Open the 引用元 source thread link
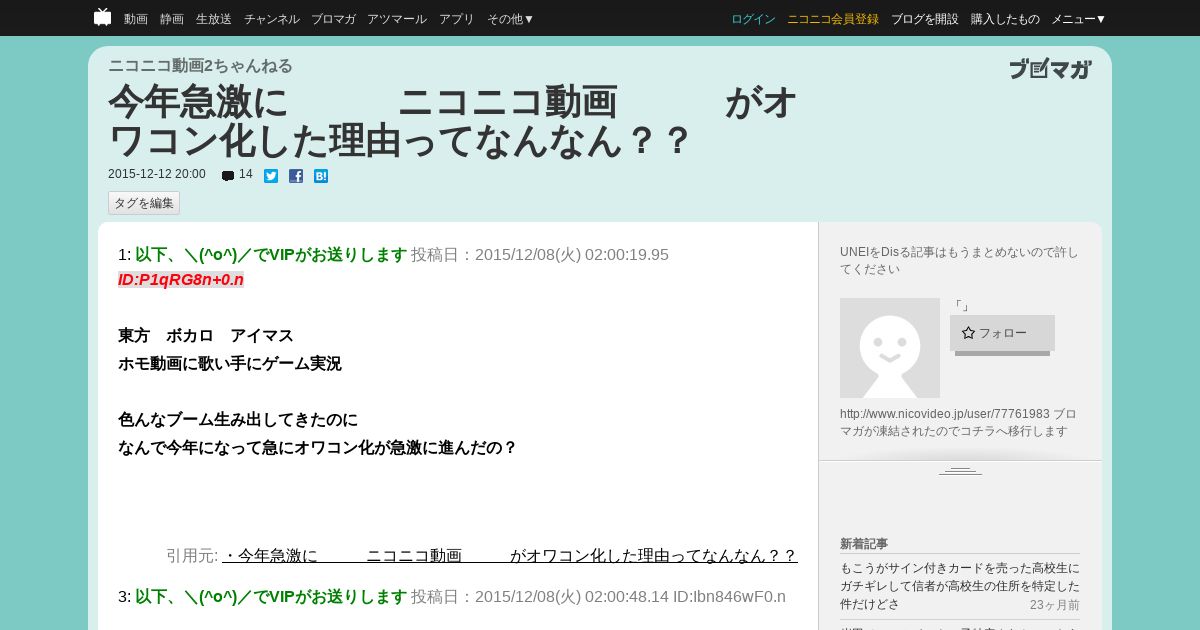1200x630 pixels. (x=510, y=555)
